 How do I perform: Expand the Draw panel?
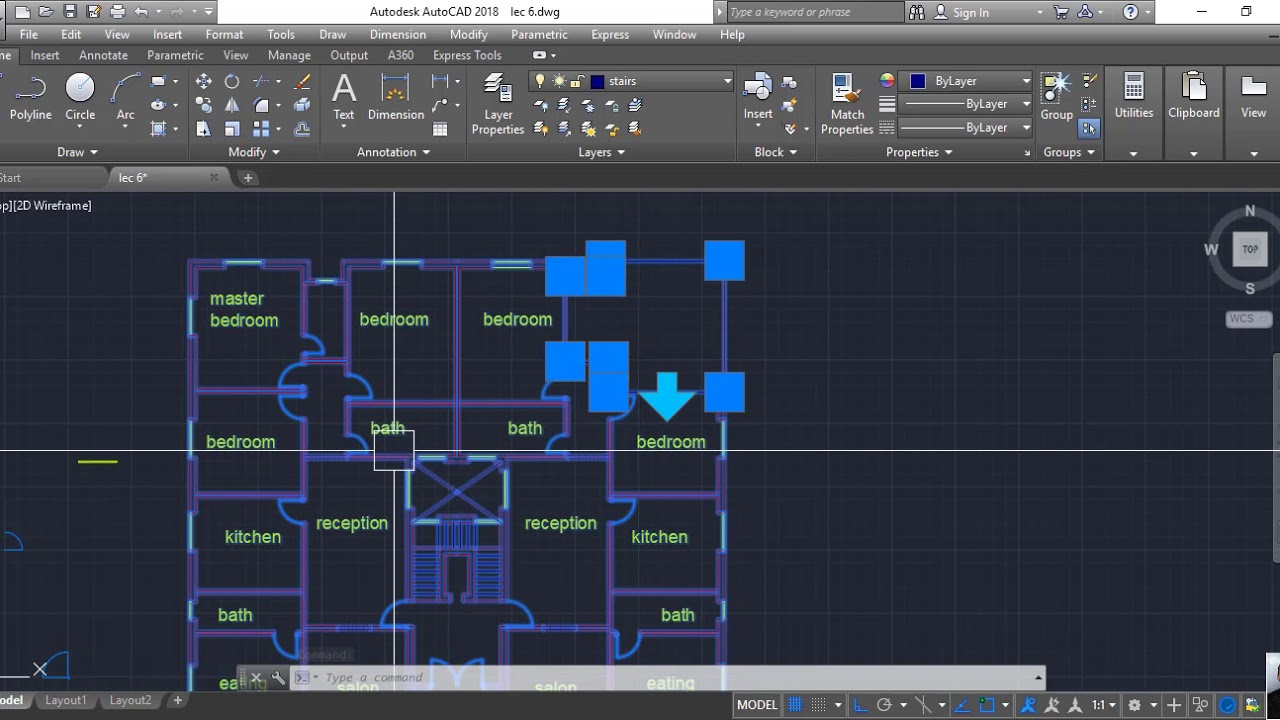(x=77, y=152)
